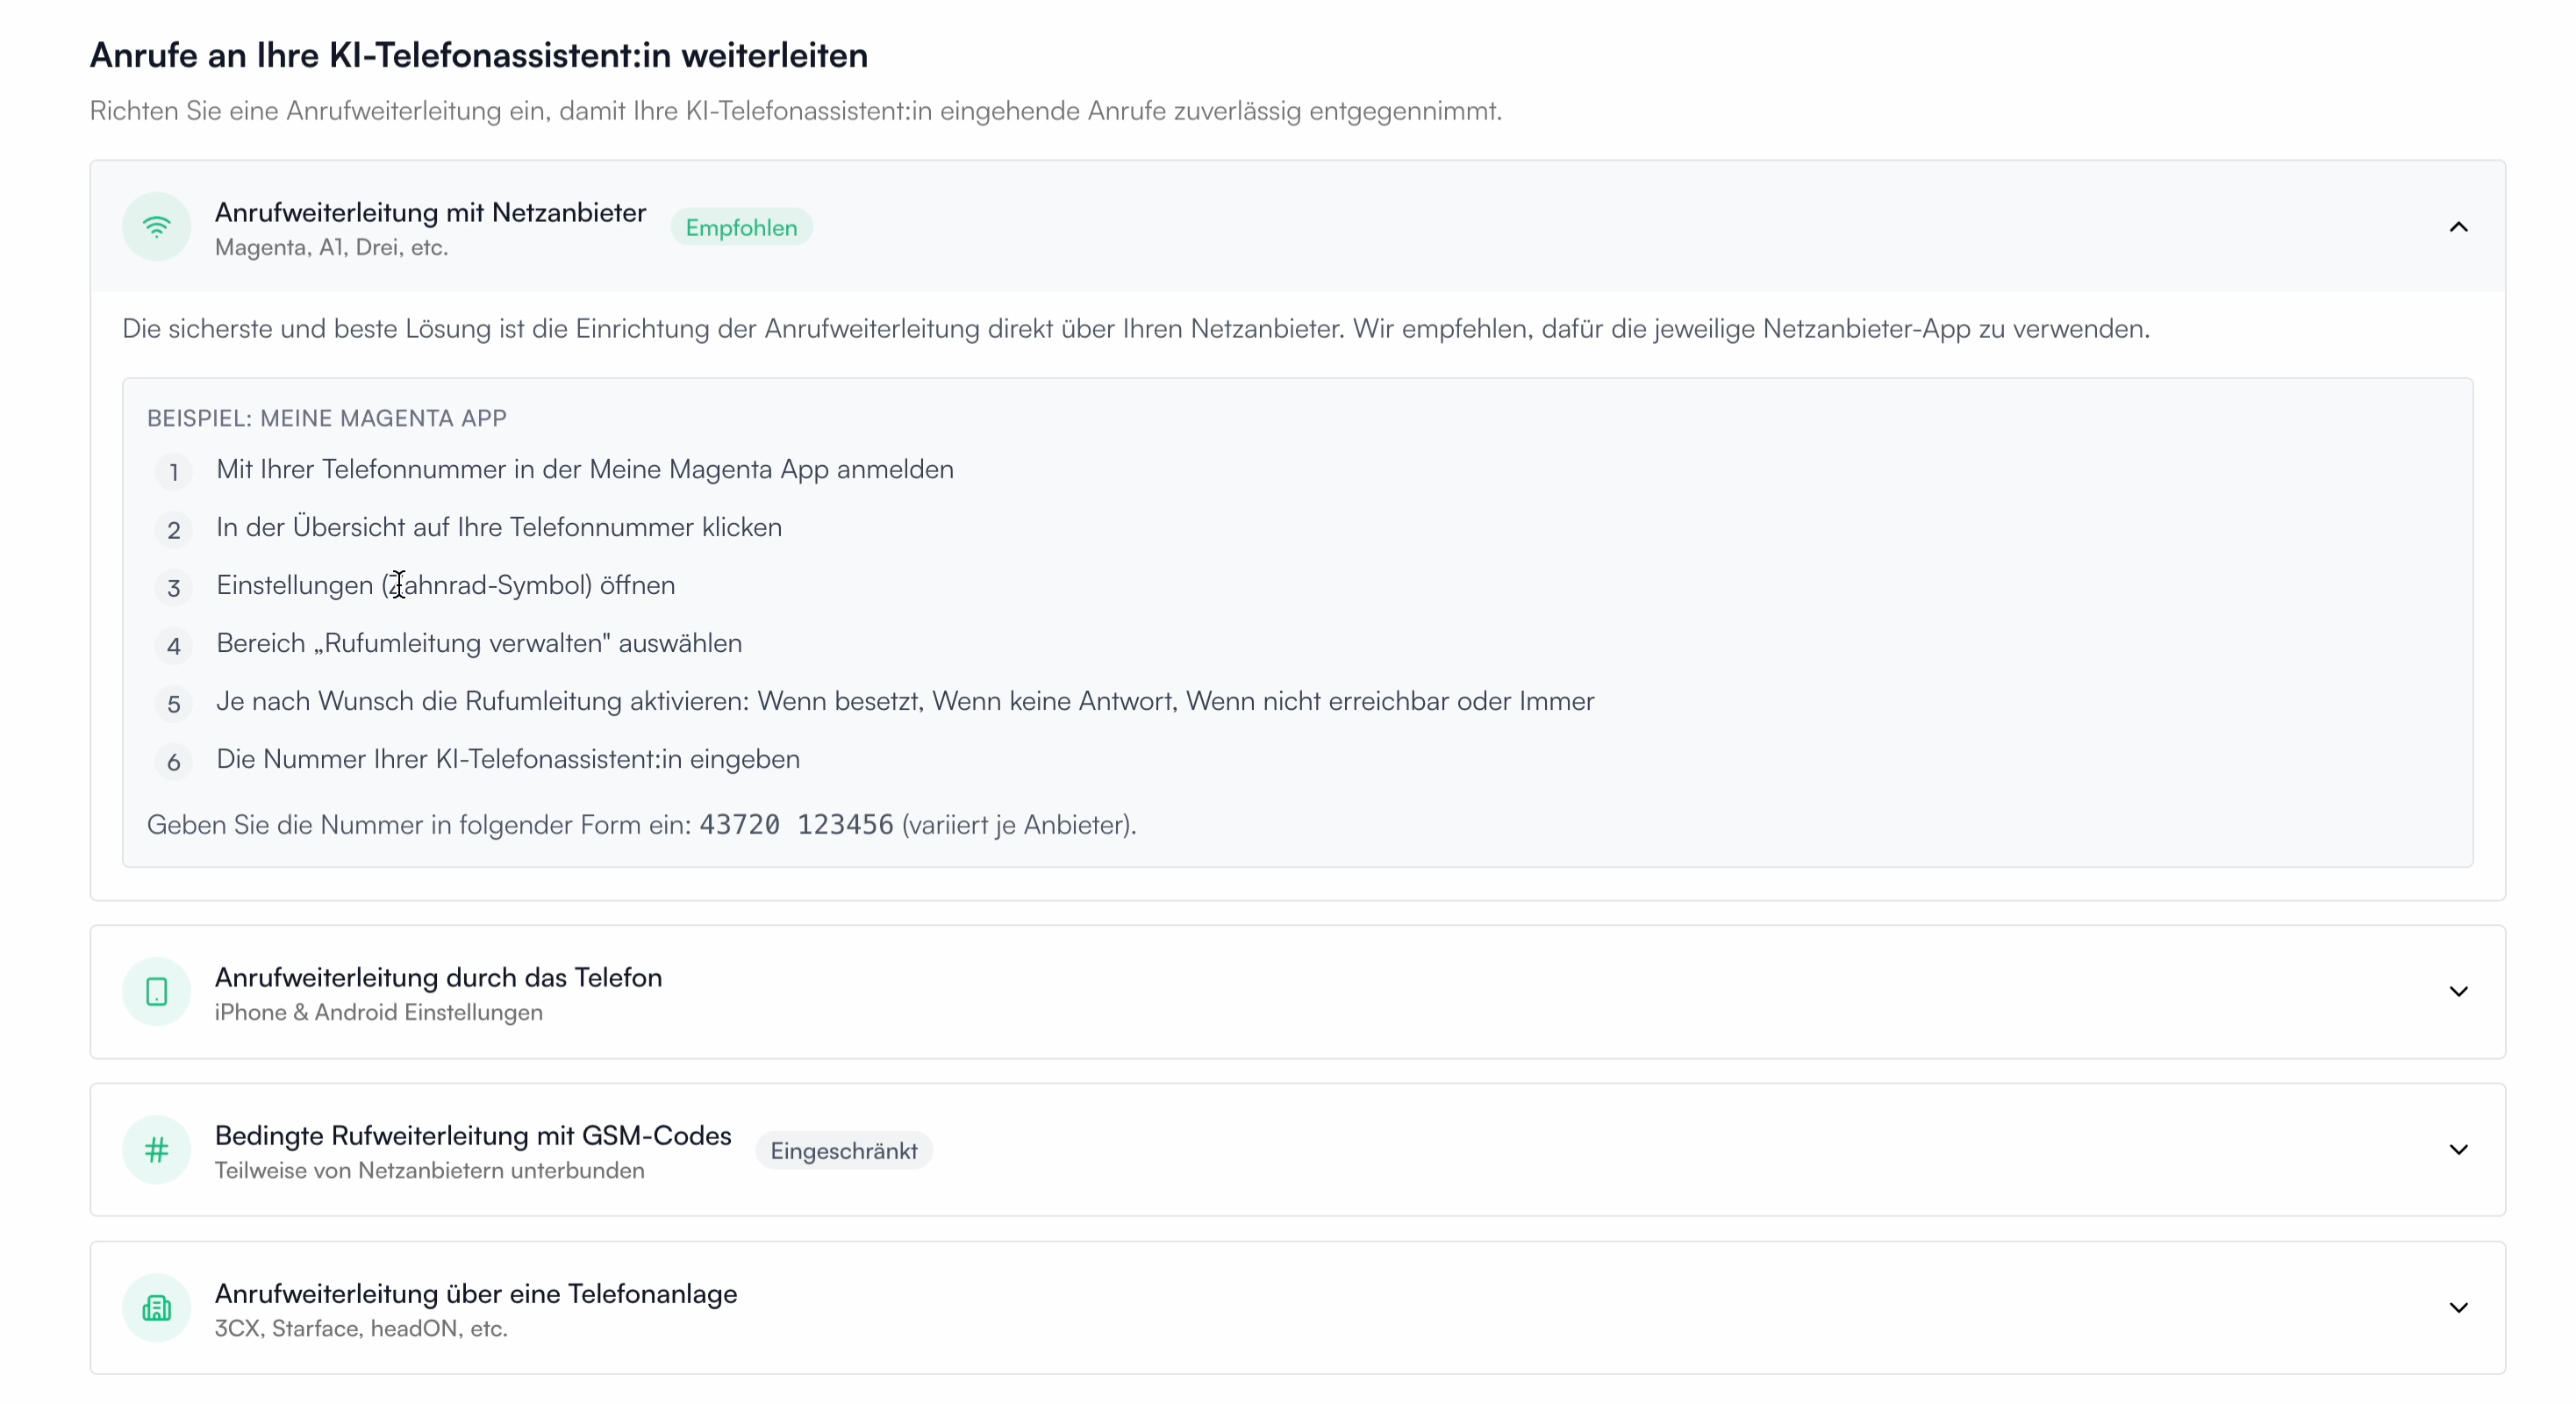The image size is (2576, 1404).
Task: Click the hash icon for GSM-Codes
Action: (156, 1150)
